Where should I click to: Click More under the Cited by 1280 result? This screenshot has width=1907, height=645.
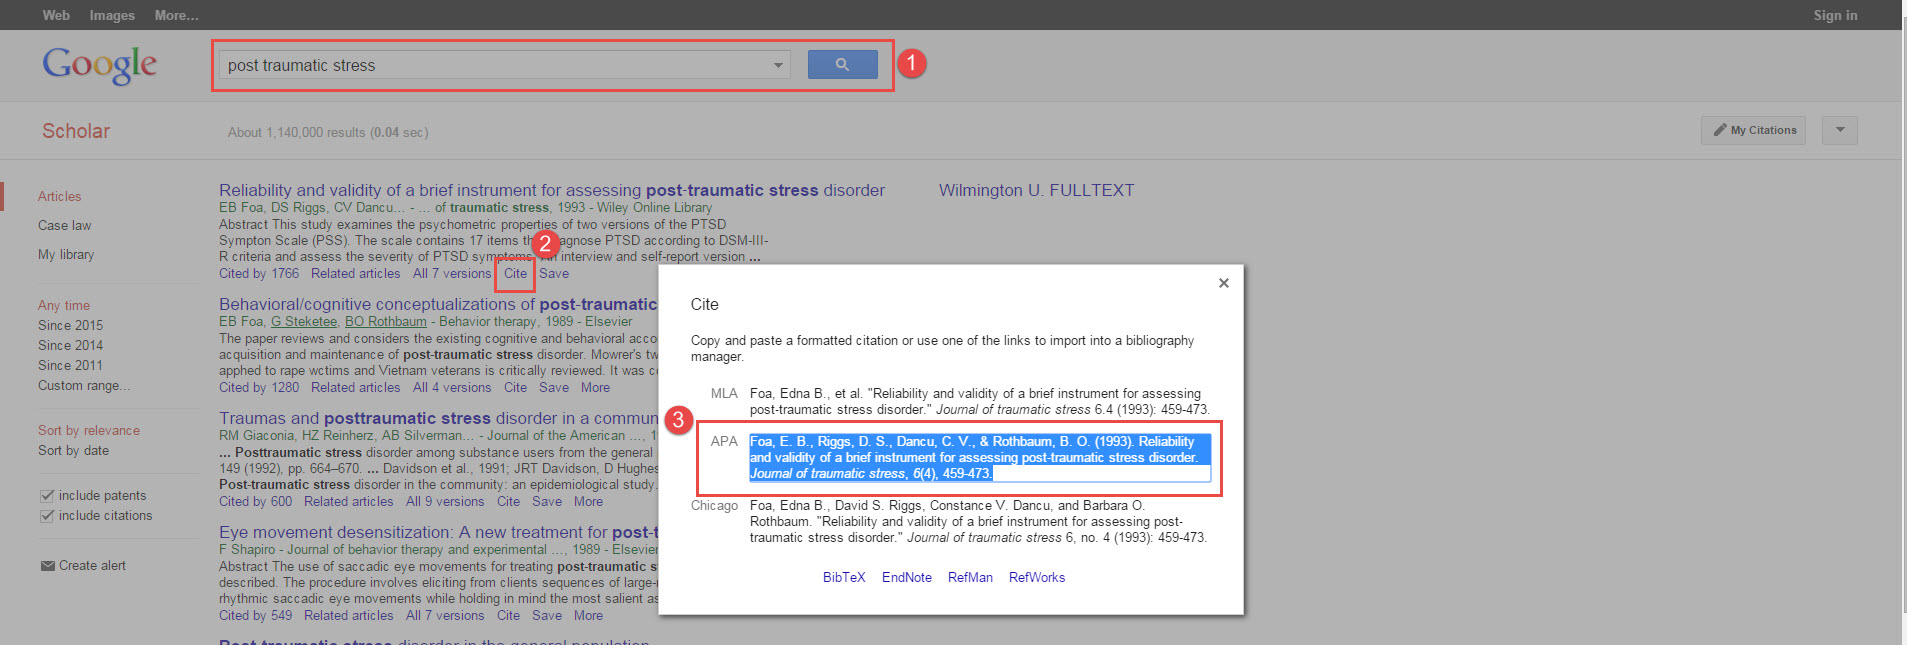coord(595,387)
